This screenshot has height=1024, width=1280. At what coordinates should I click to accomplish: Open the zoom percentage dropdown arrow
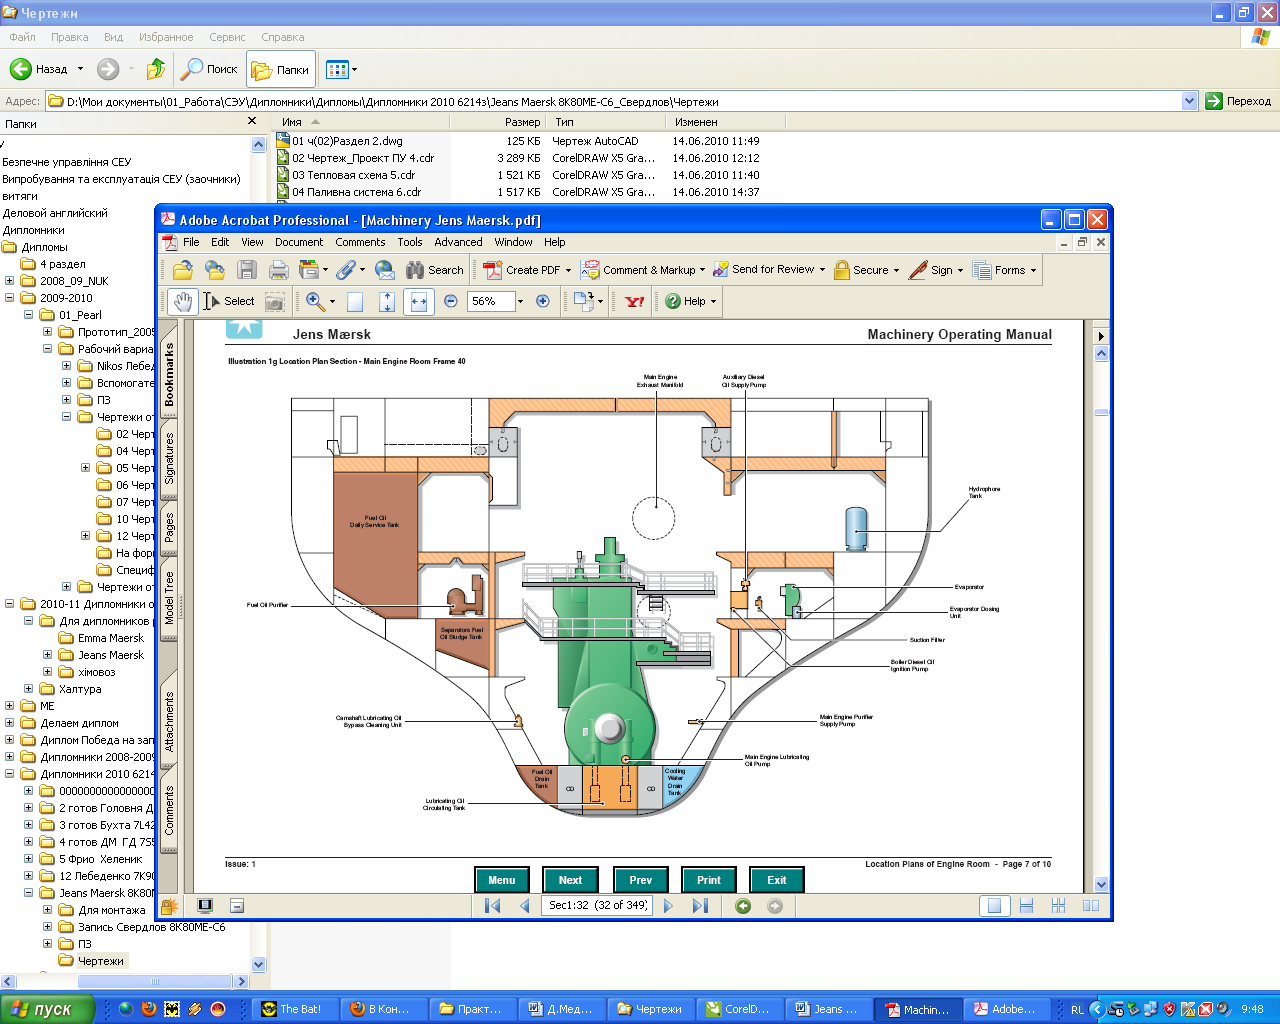coord(520,301)
